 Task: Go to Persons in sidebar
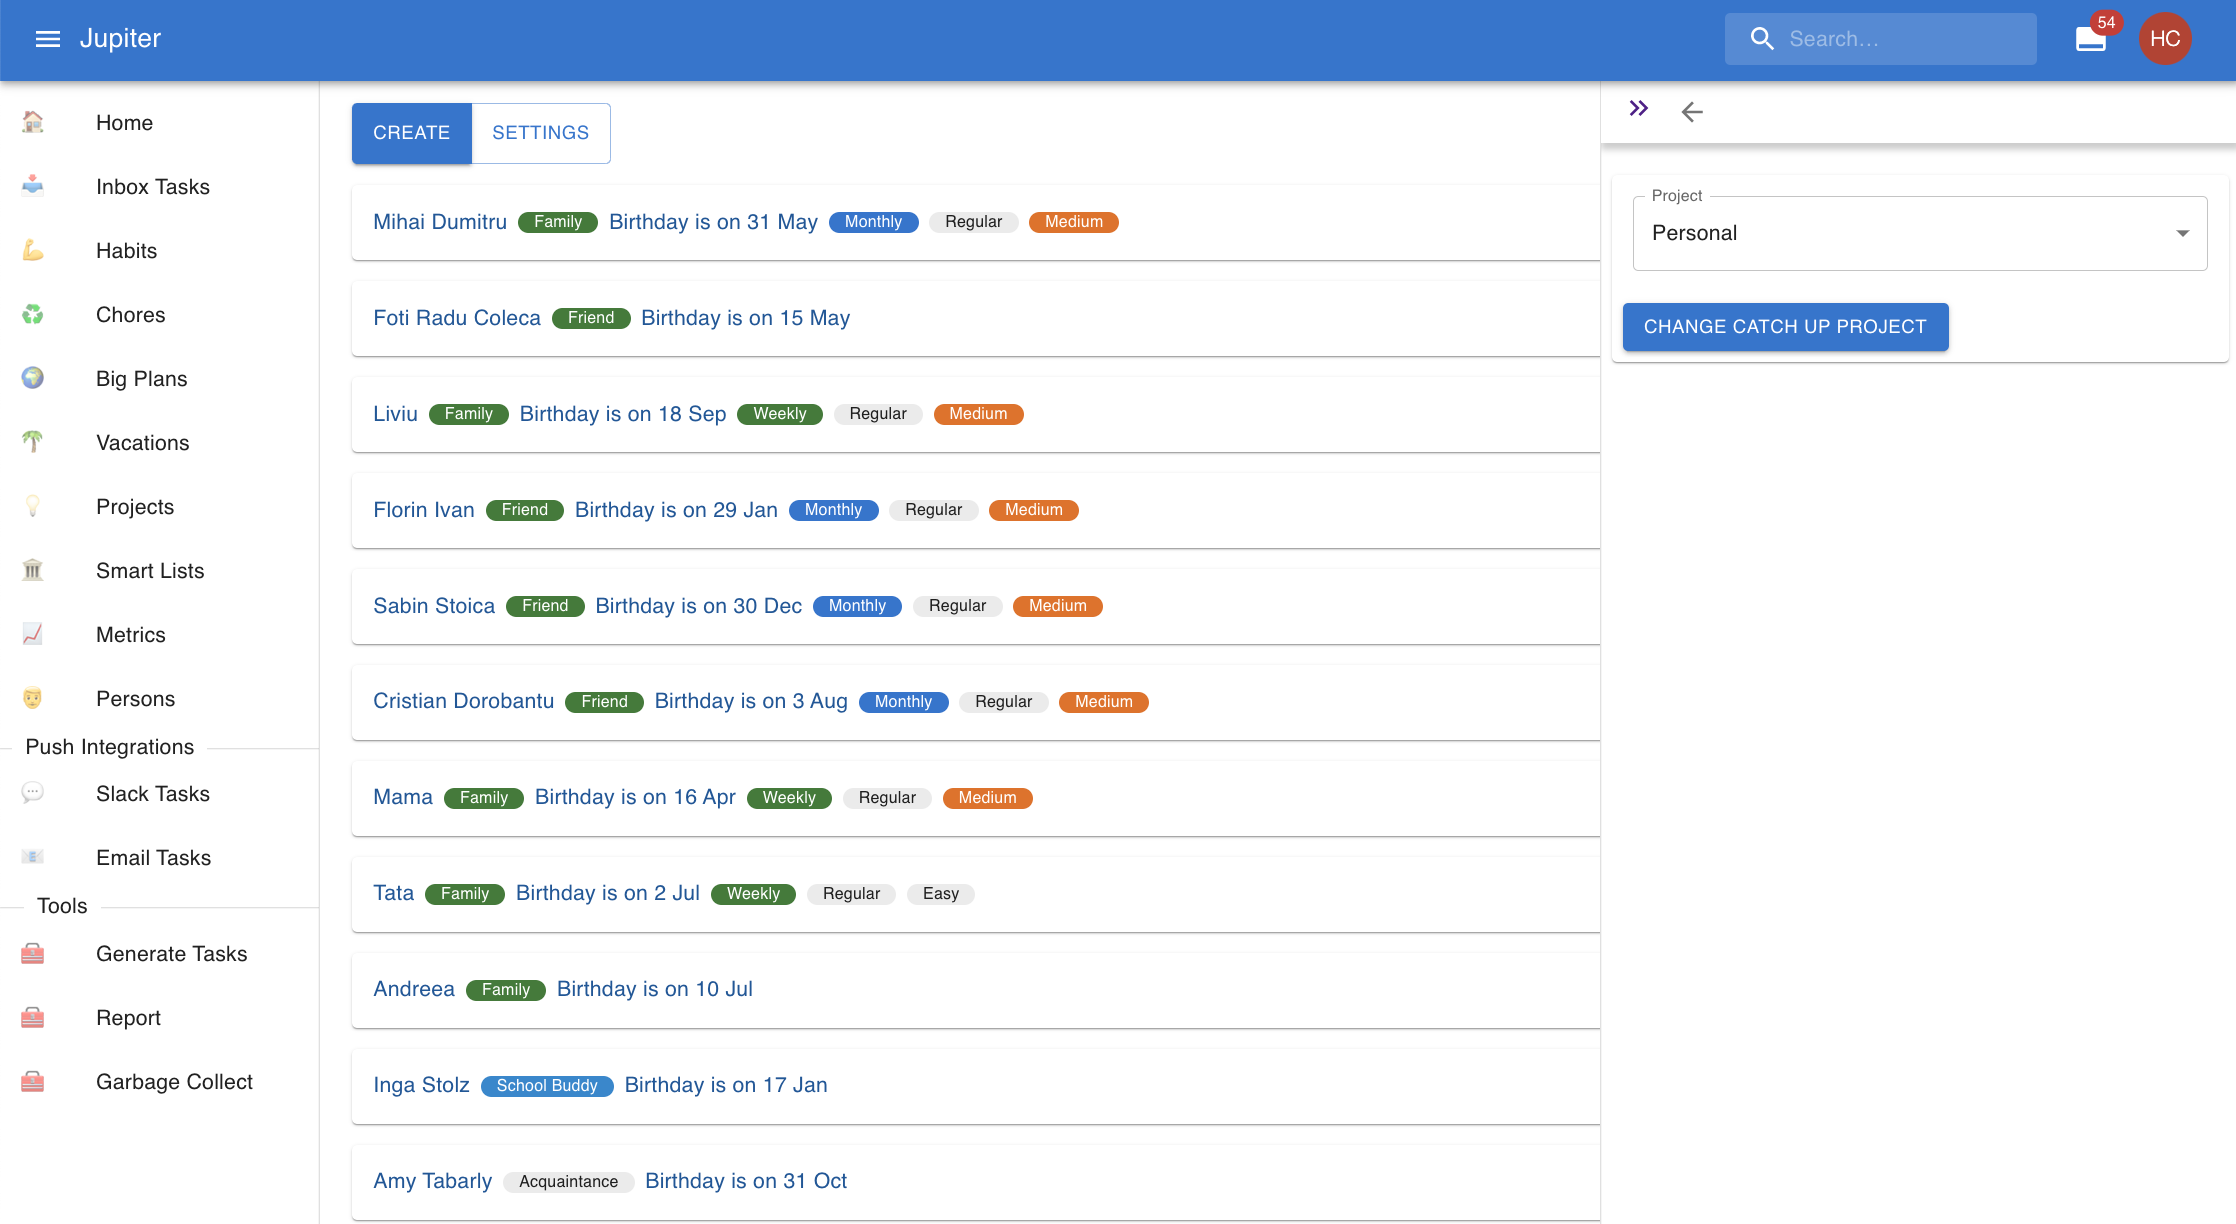[135, 699]
